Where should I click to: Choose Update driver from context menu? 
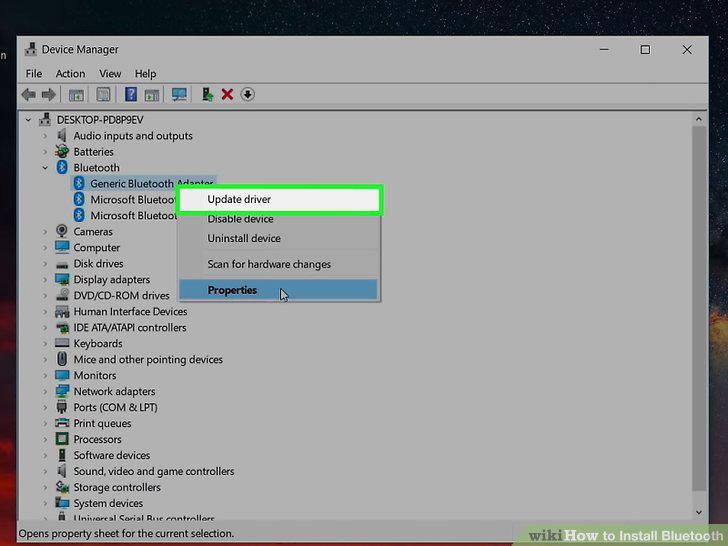pos(279,200)
